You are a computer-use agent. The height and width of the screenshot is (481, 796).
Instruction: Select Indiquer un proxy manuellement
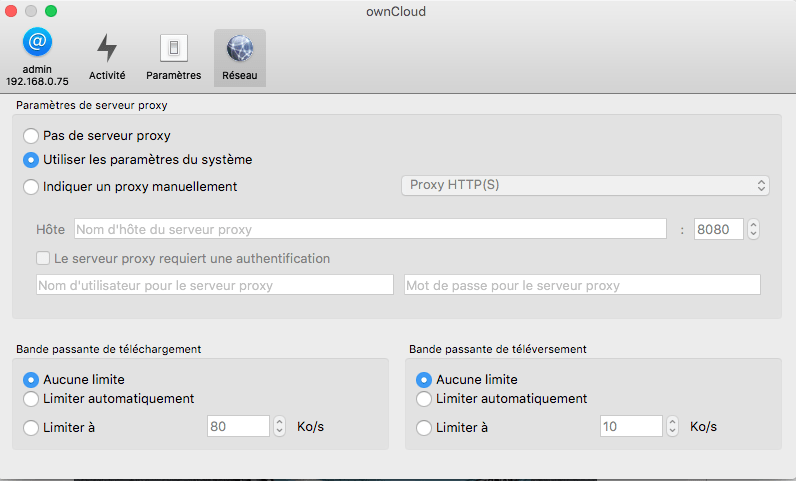(x=31, y=186)
